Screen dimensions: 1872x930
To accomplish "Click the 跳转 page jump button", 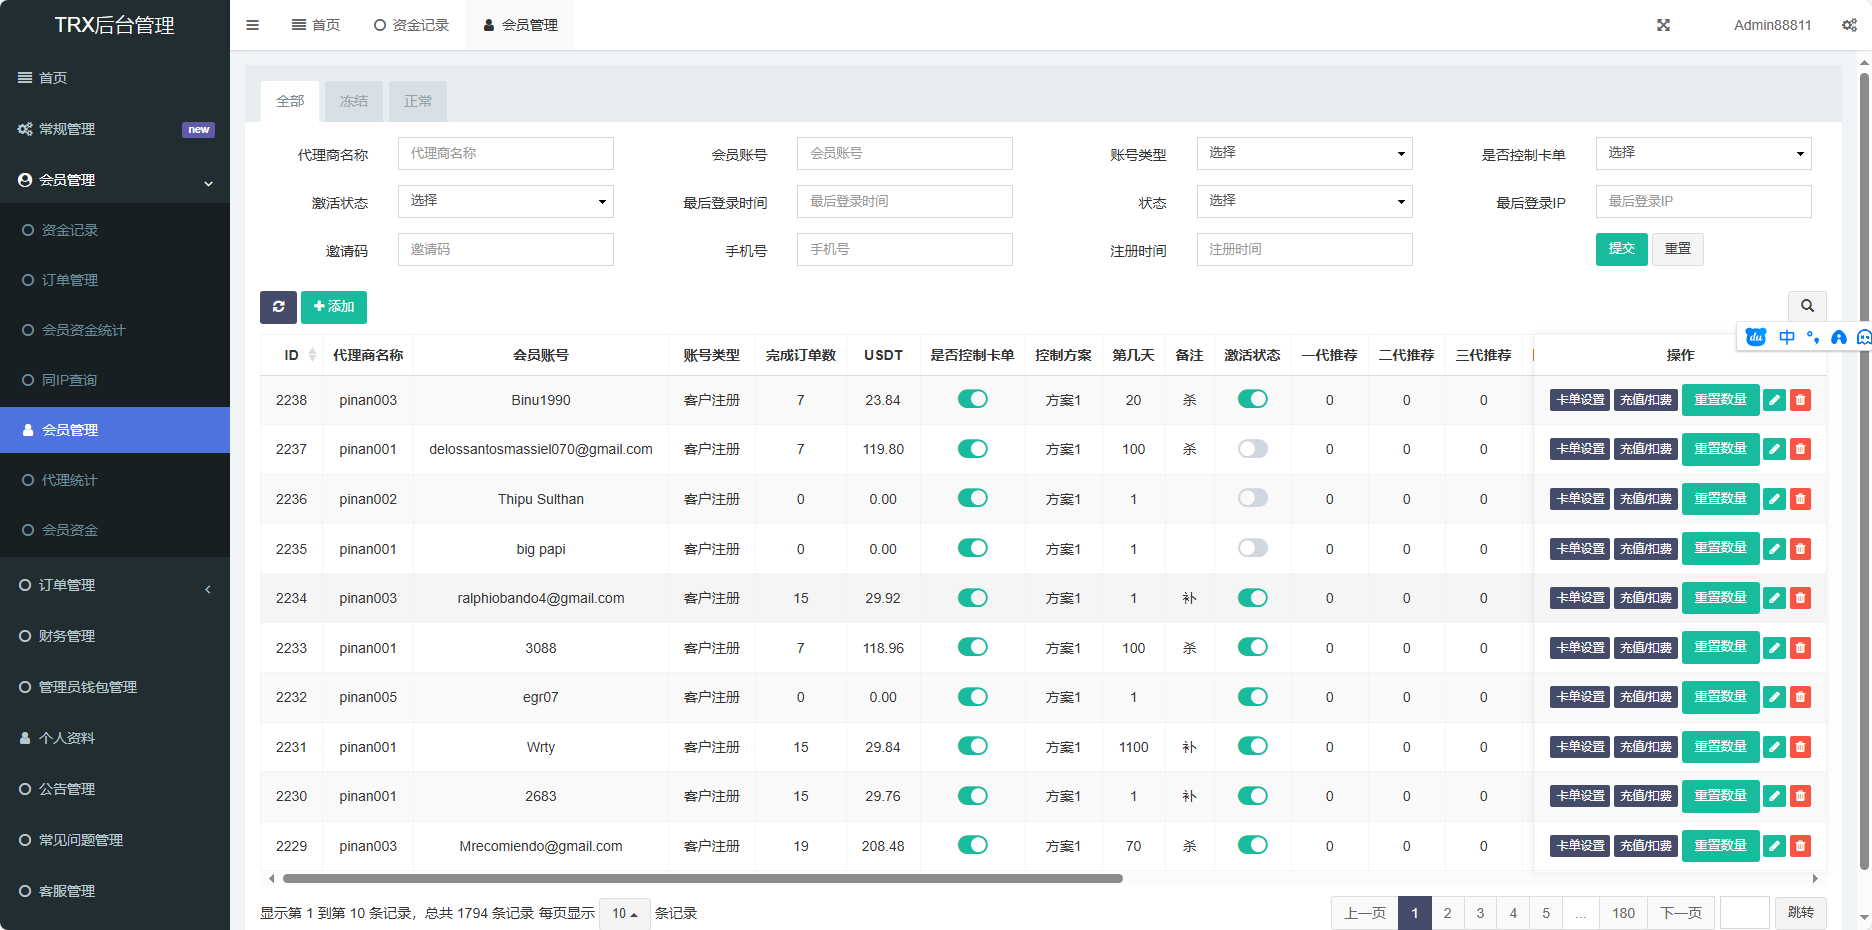I will coord(1800,913).
